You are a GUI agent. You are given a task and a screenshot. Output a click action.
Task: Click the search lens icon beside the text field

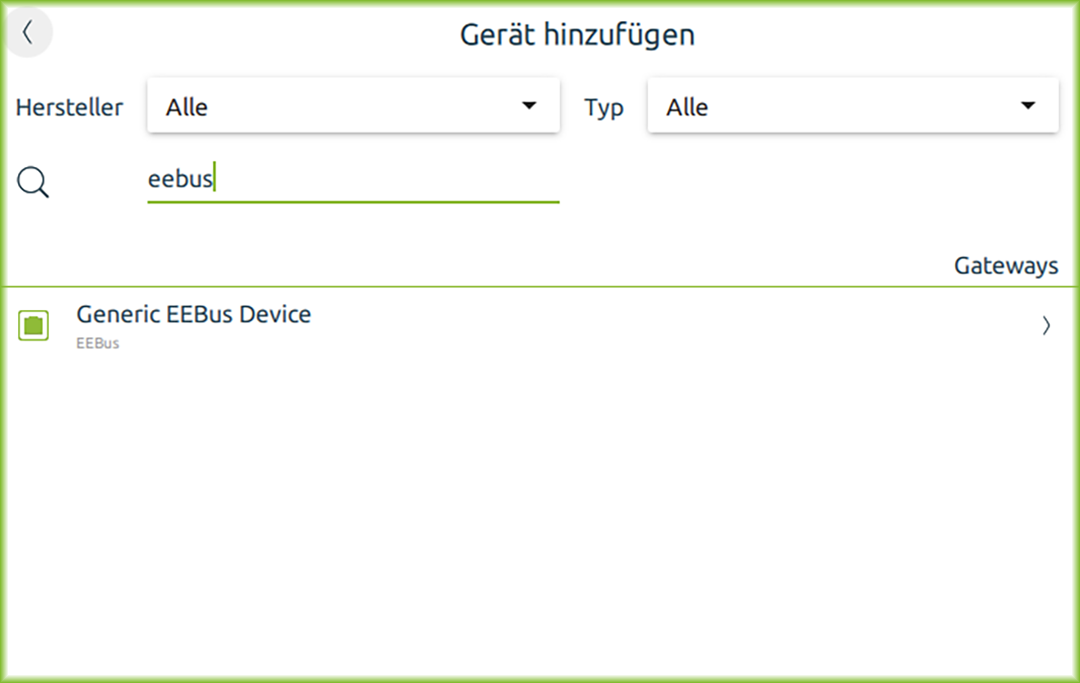pos(33,182)
